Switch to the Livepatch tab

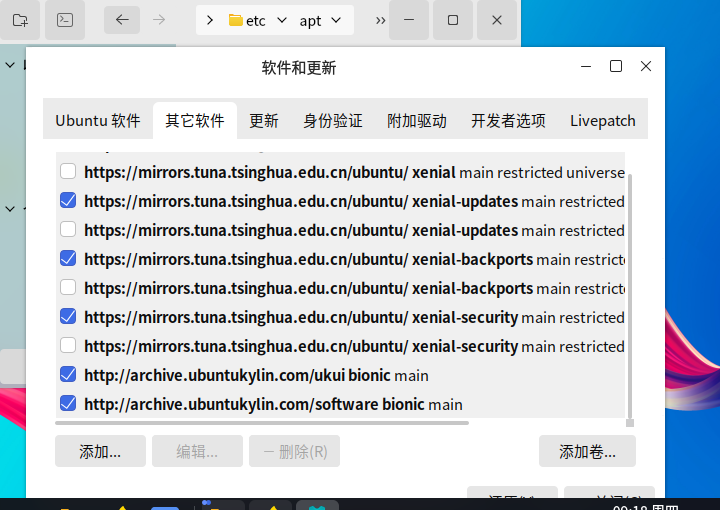point(602,121)
